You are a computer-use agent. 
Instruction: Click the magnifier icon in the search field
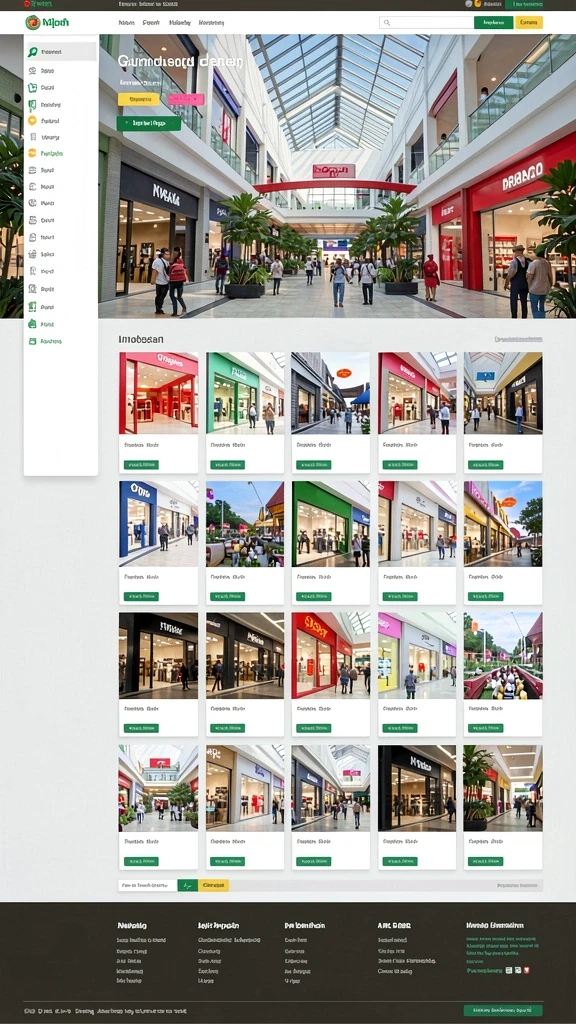387,23
